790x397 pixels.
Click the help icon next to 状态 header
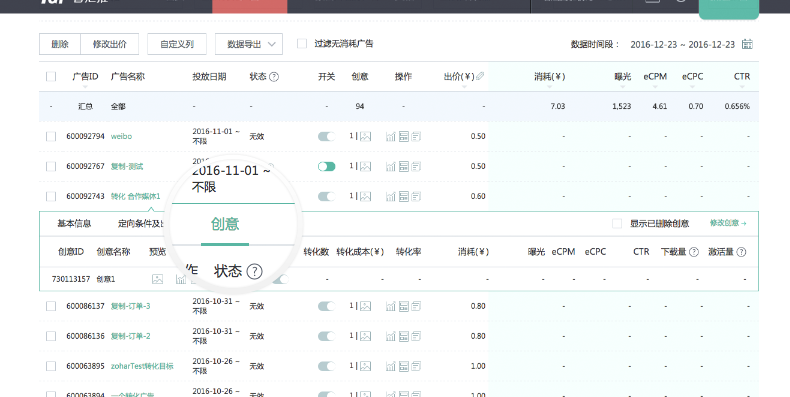pos(274,77)
